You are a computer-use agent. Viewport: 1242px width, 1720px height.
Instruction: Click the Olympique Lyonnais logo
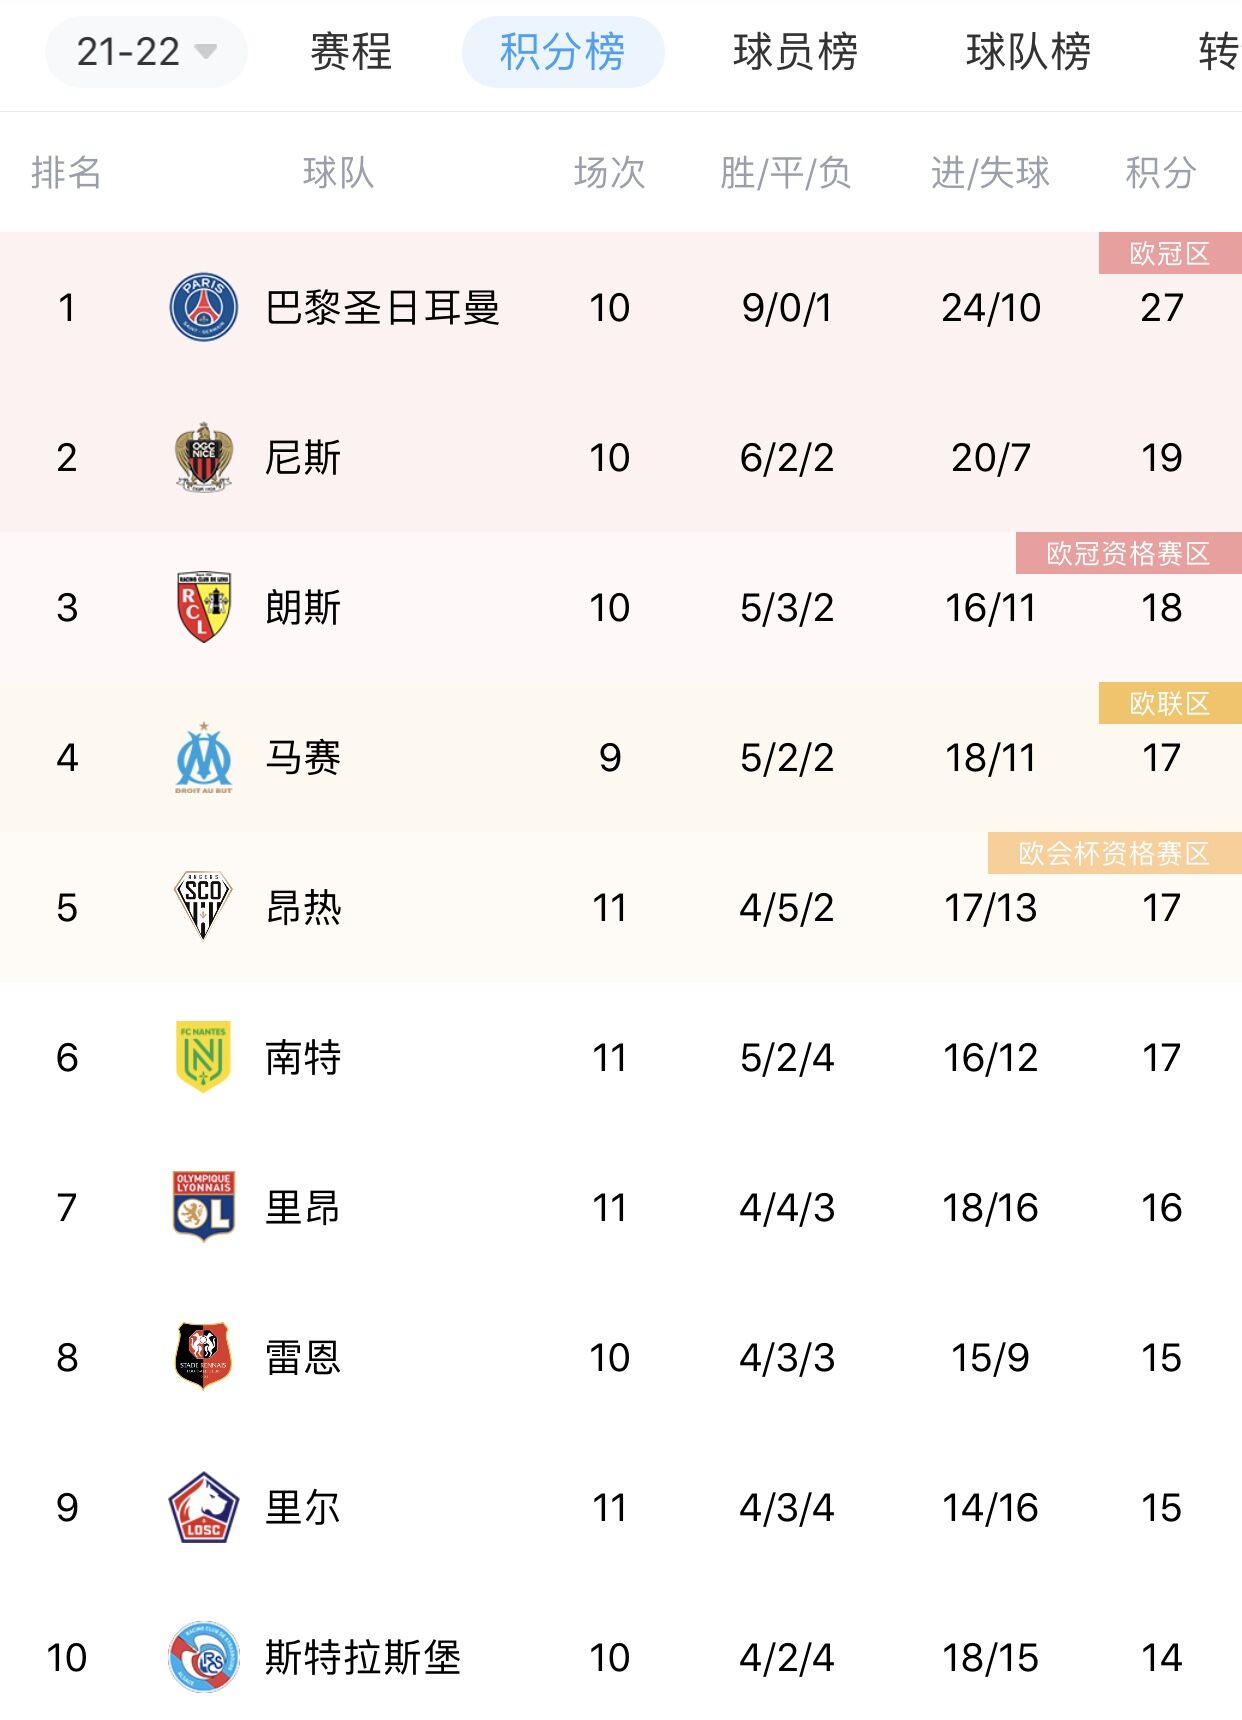point(204,1207)
